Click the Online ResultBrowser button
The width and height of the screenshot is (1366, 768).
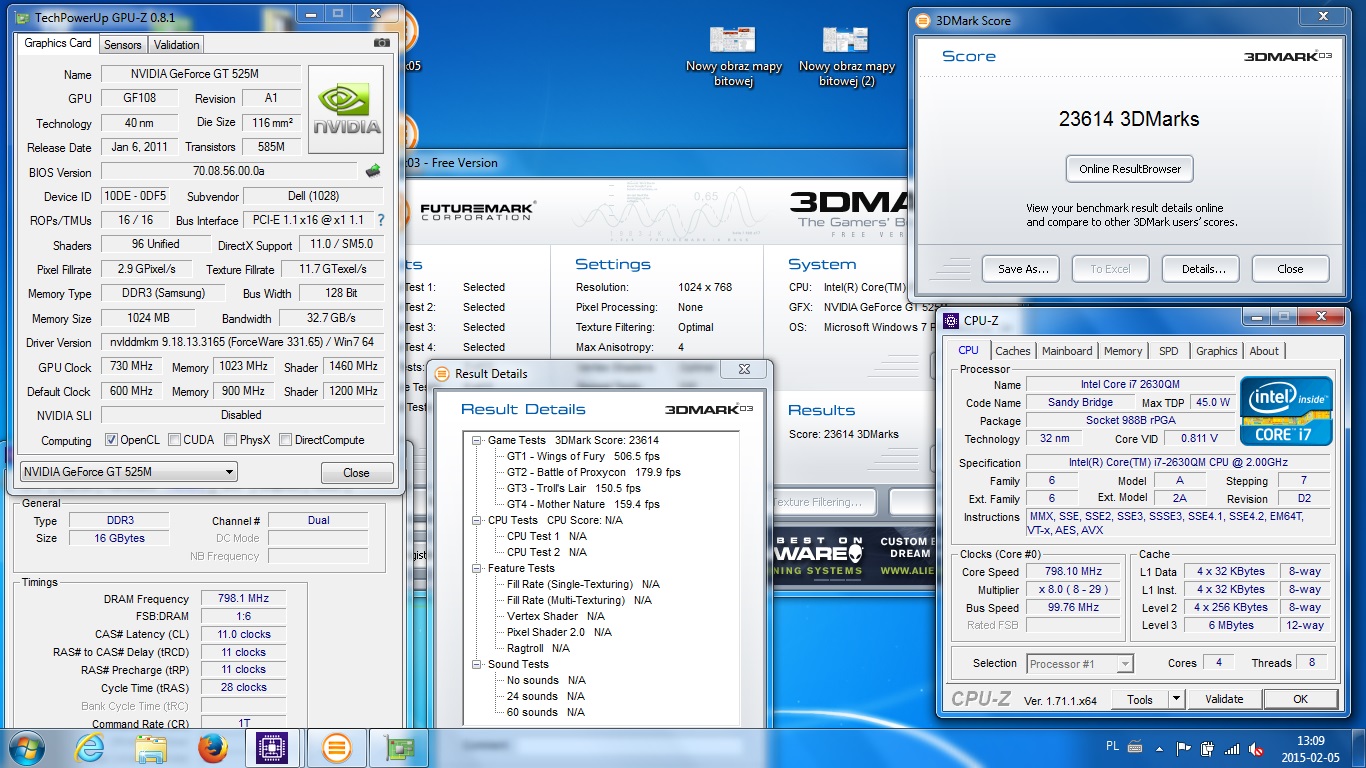(x=1130, y=169)
